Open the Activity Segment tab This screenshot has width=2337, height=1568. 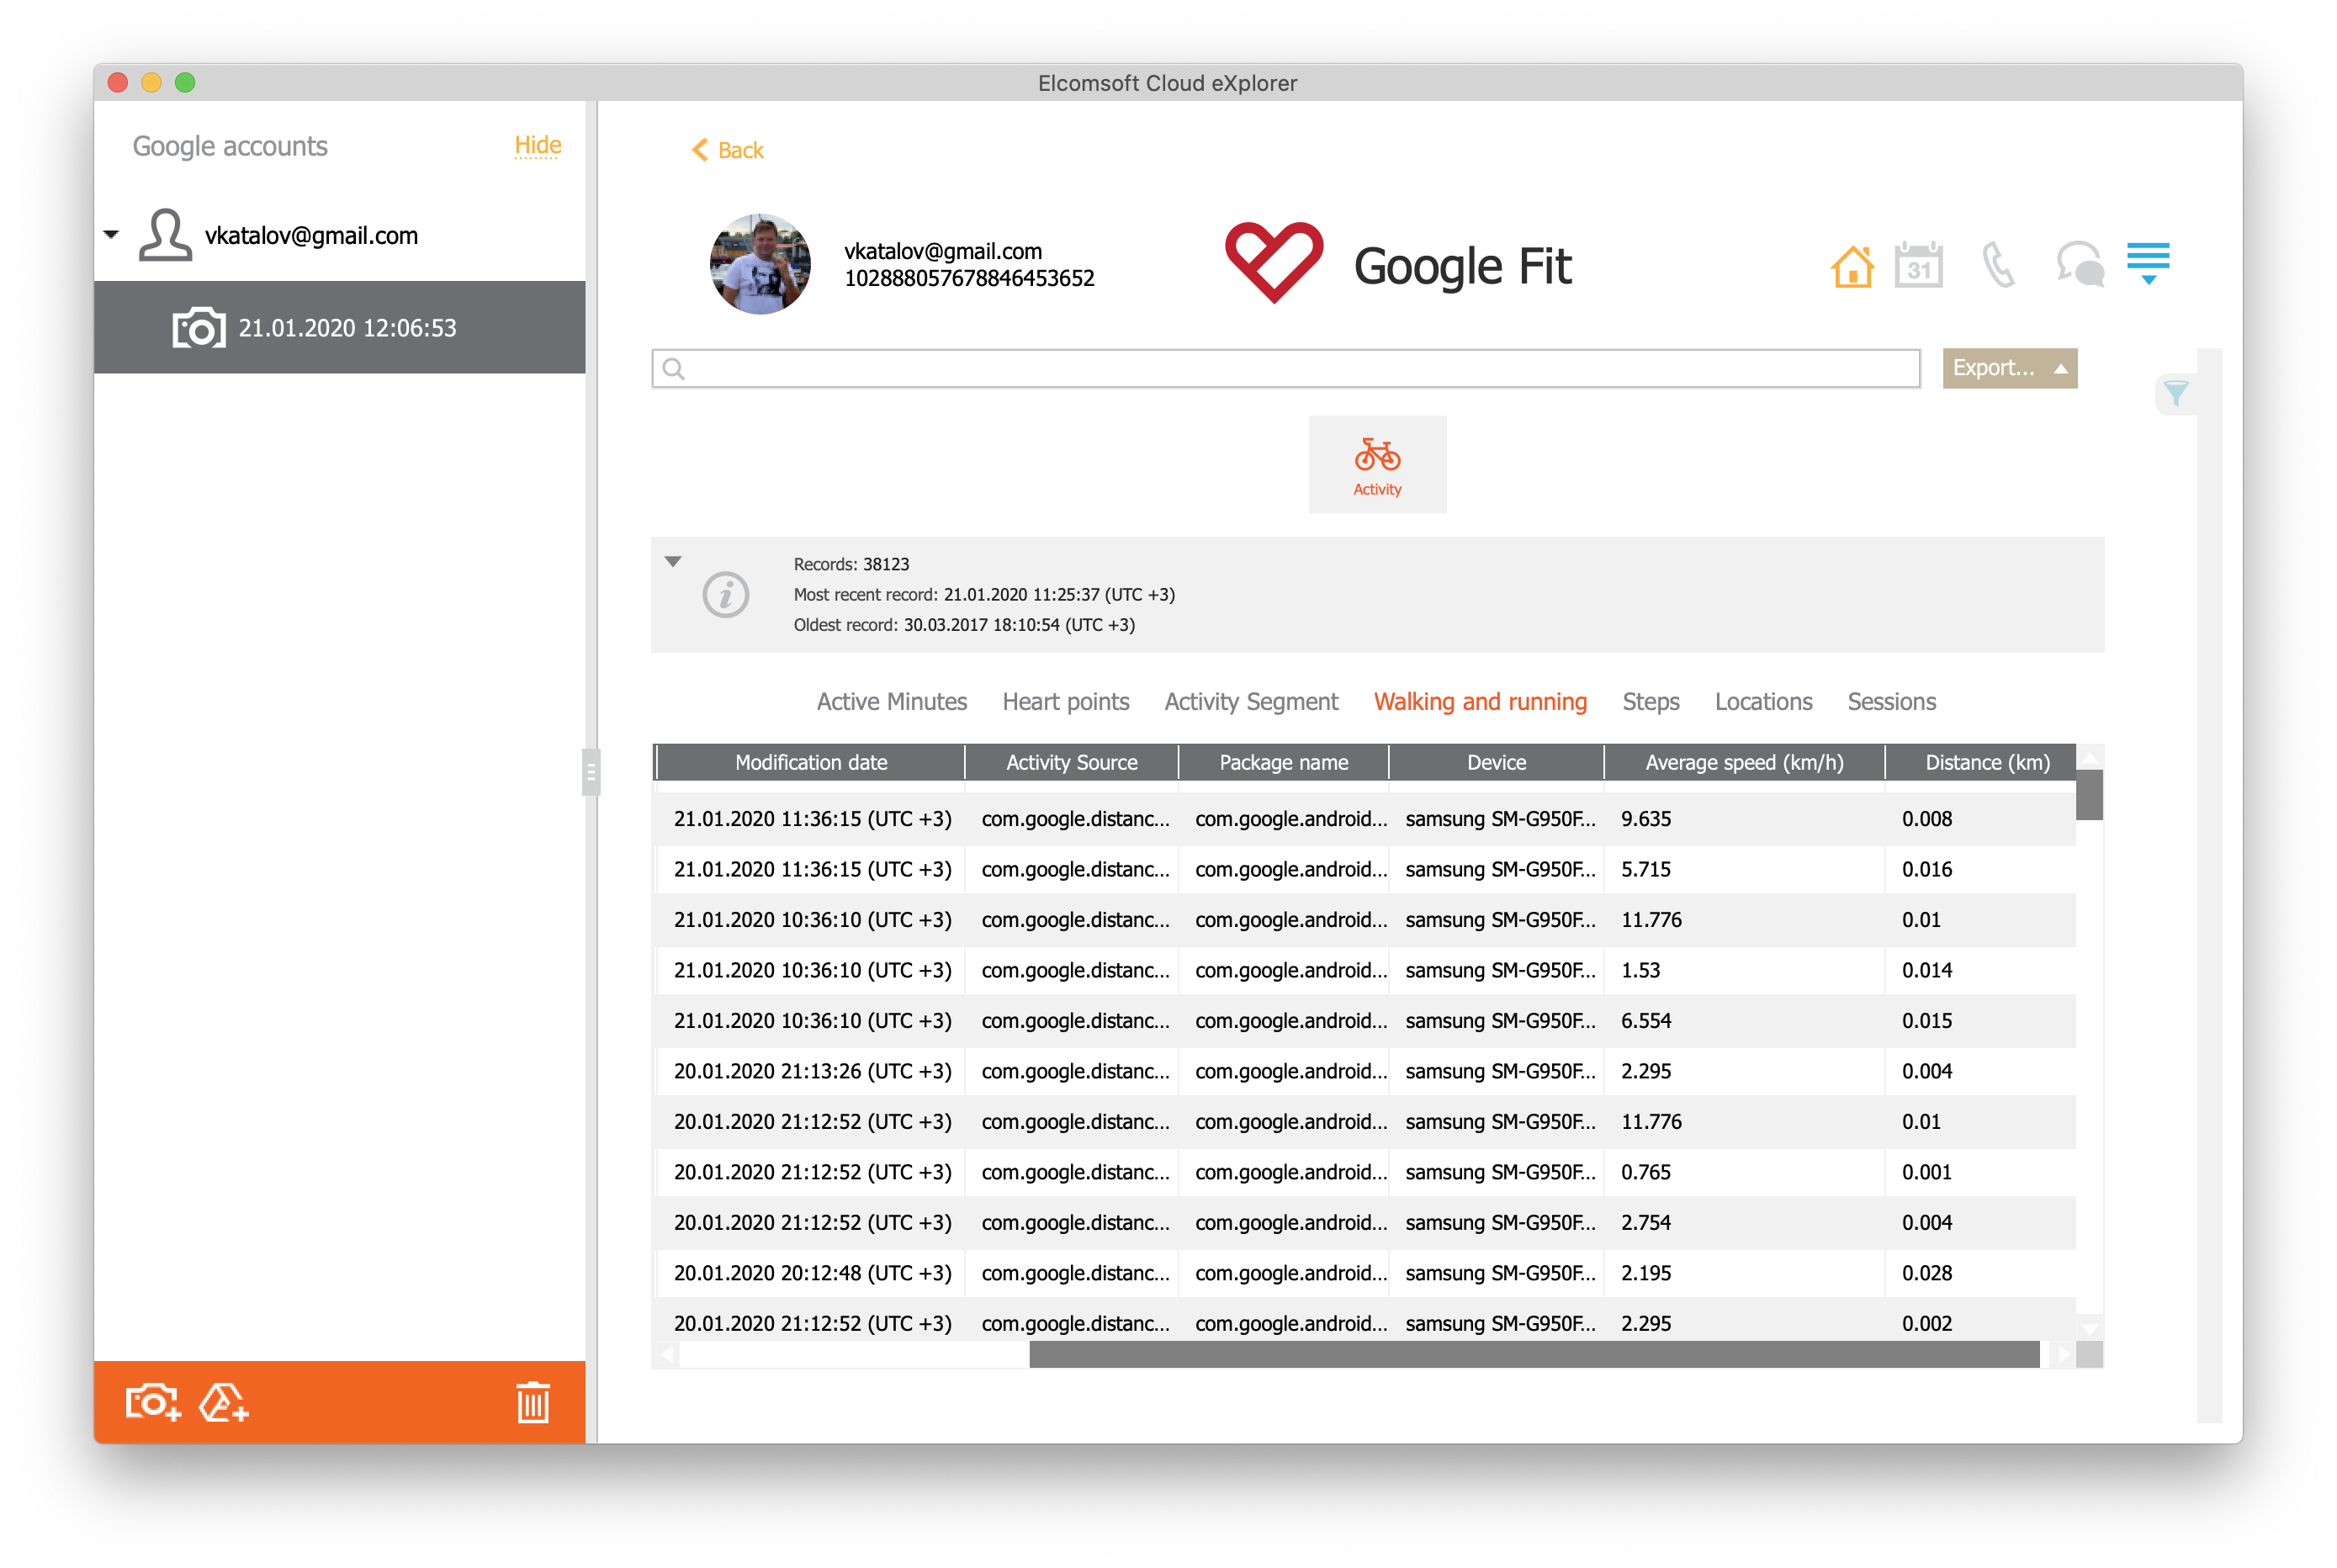point(1250,702)
